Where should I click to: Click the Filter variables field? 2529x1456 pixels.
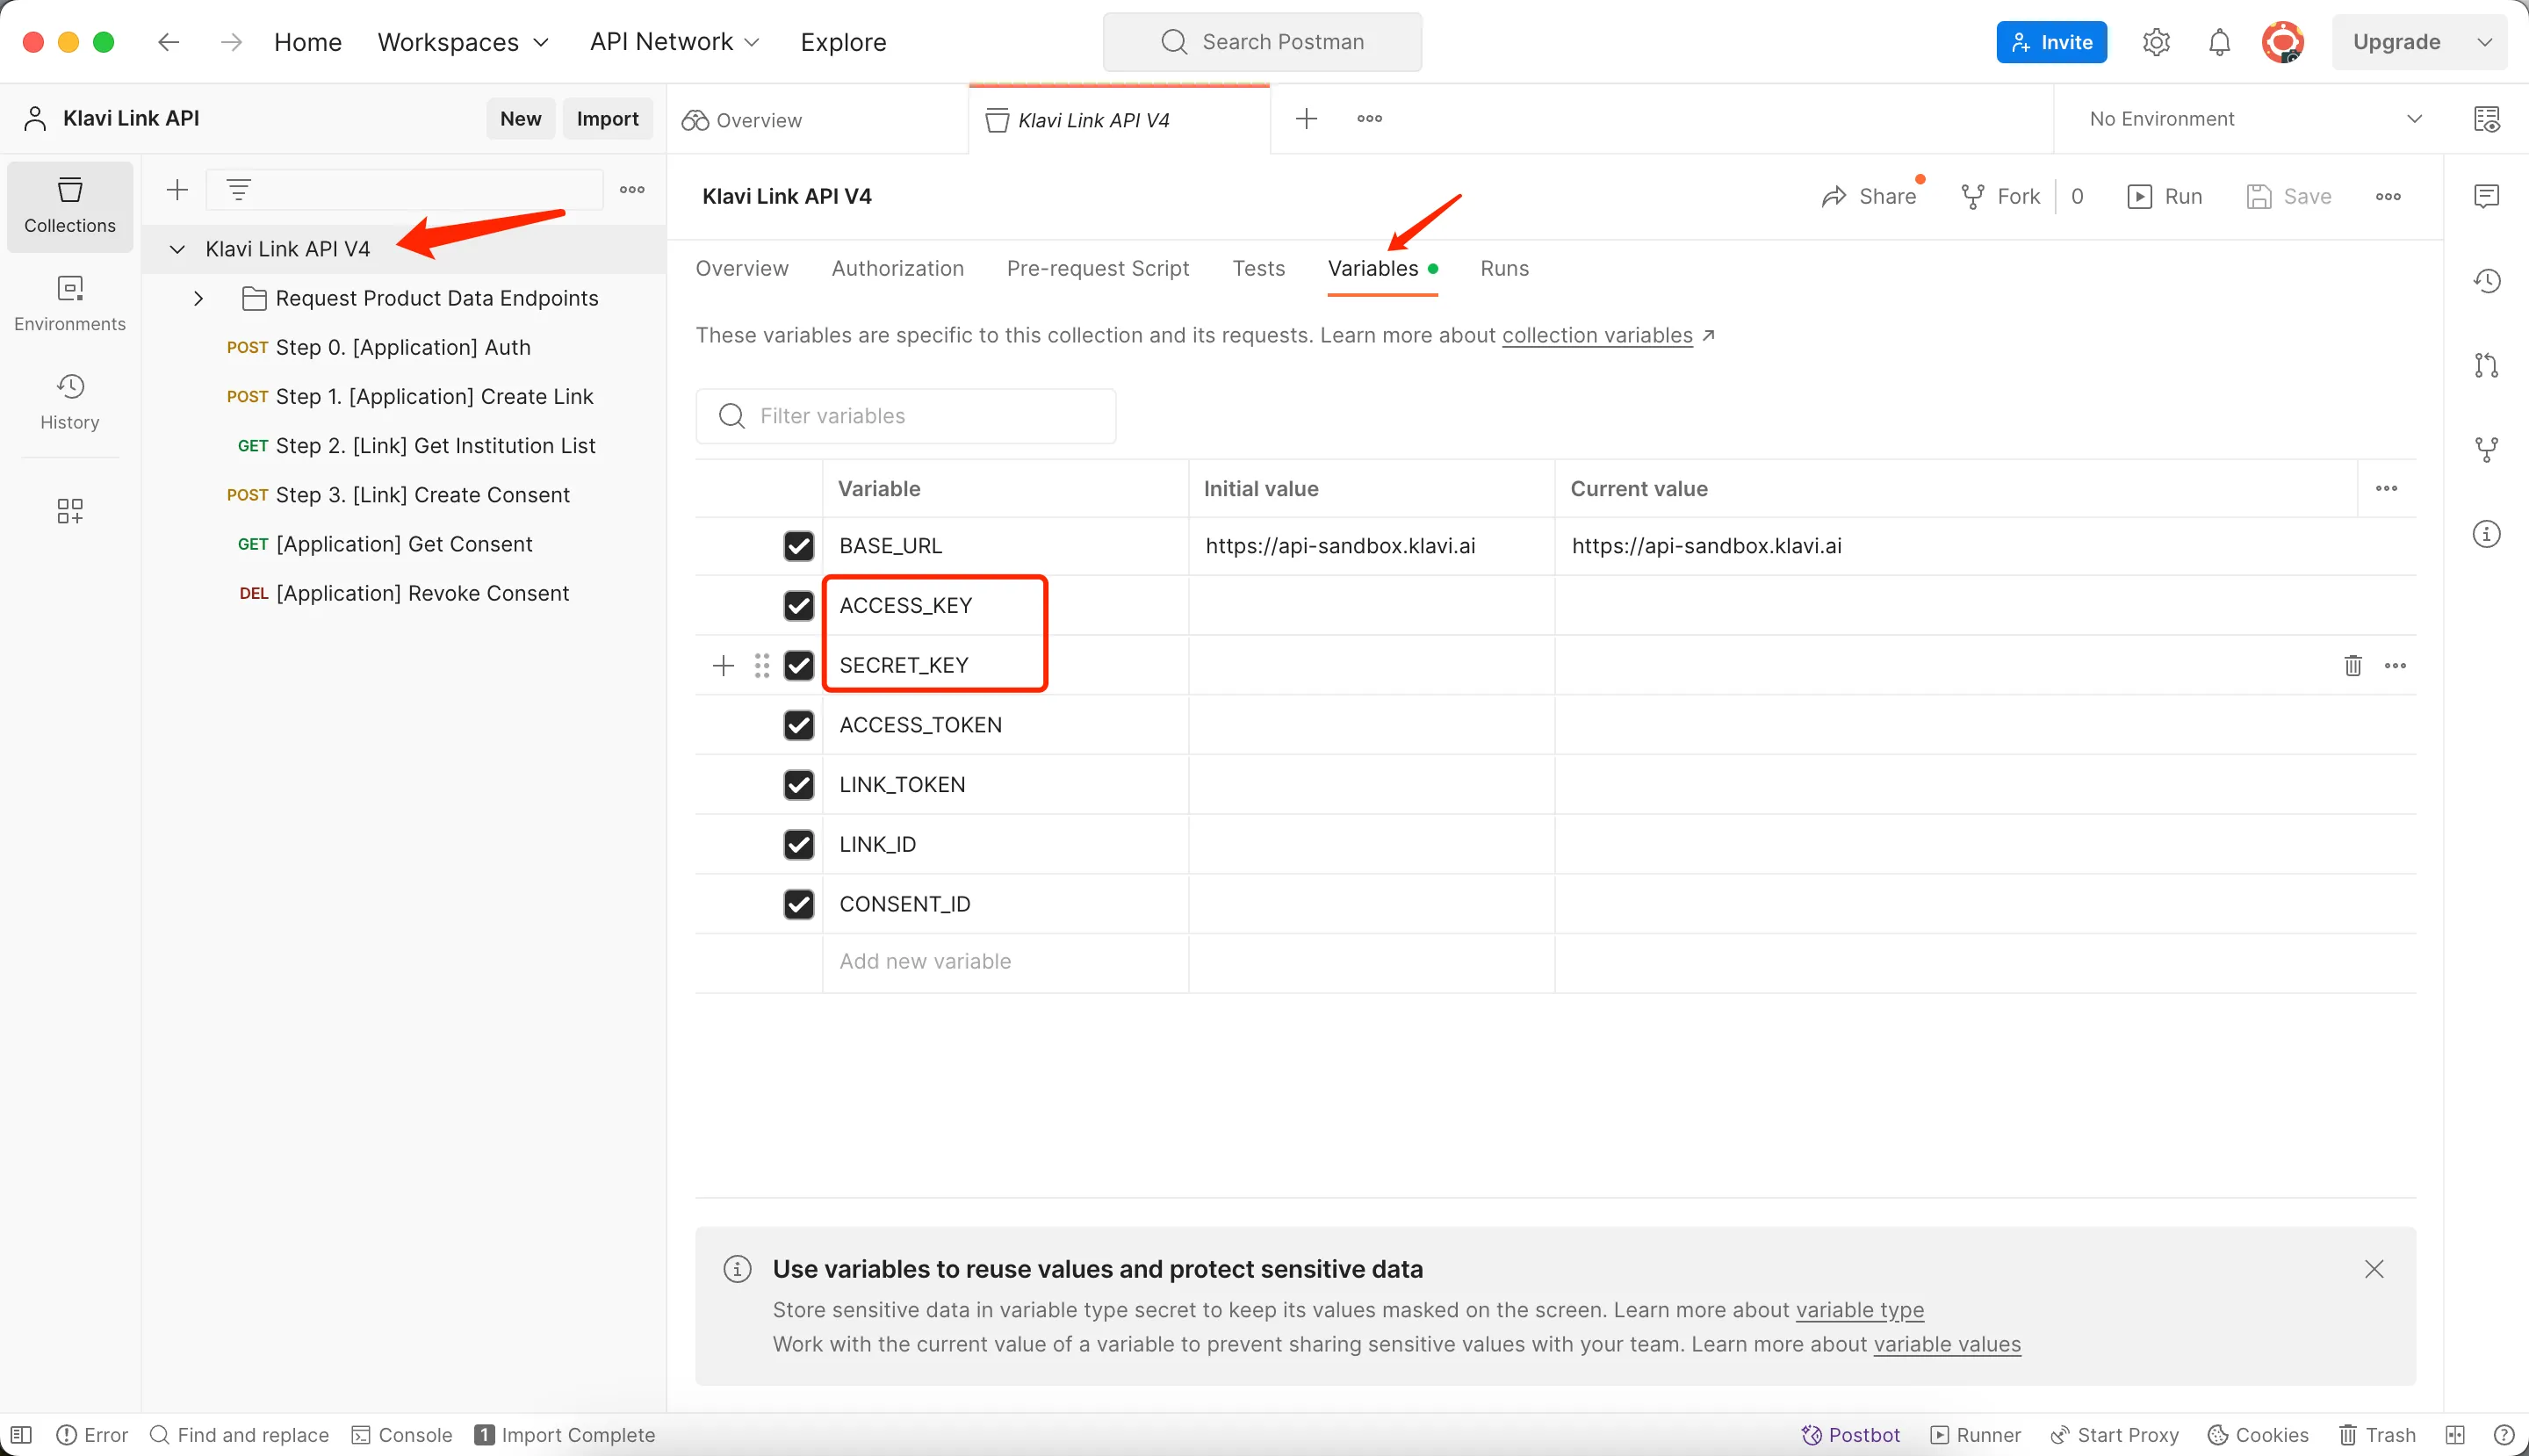[905, 416]
